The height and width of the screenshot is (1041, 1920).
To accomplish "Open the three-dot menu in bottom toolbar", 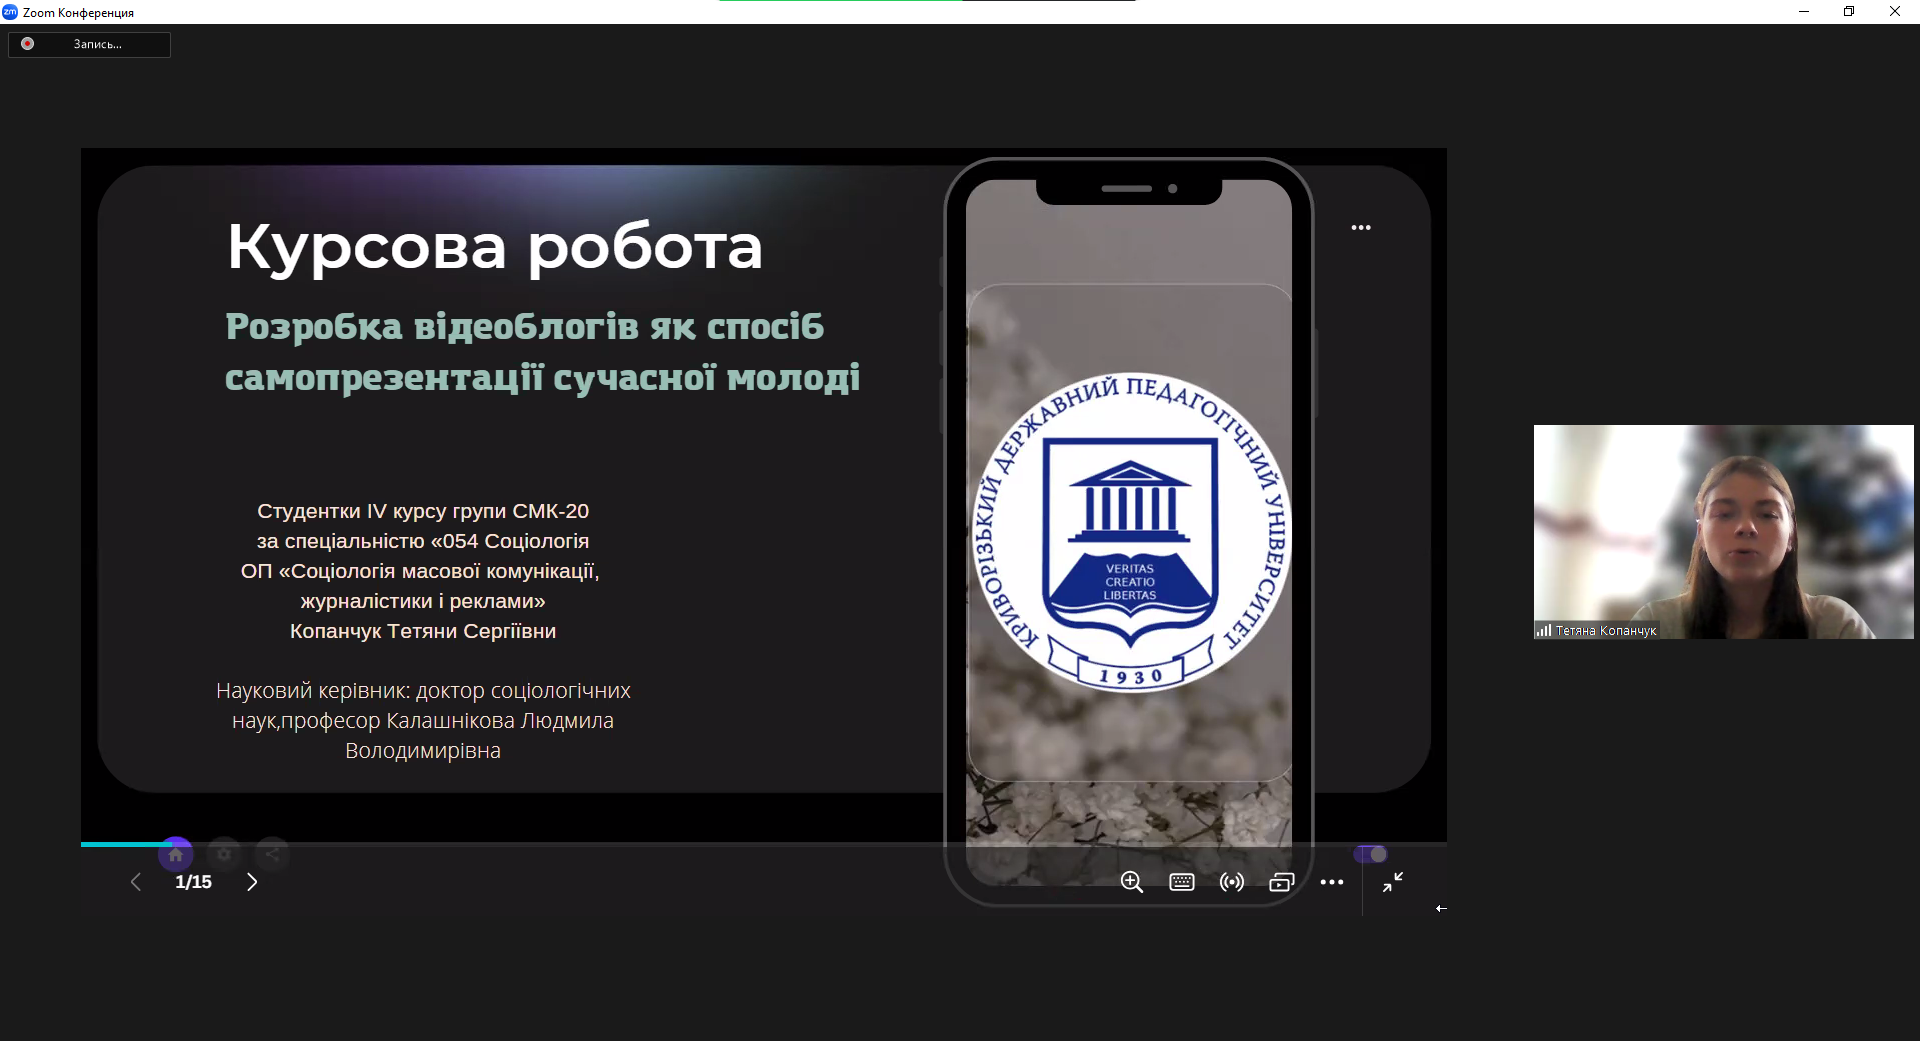I will coord(1331,882).
